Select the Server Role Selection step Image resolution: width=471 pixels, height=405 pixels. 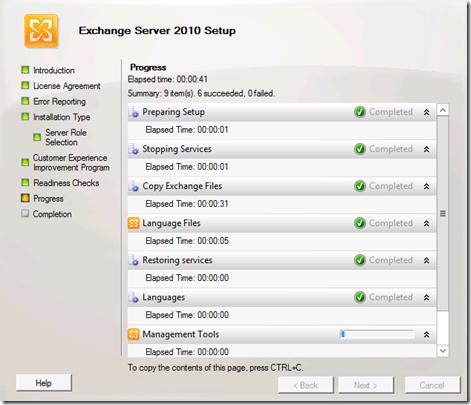pyautogui.click(x=66, y=137)
